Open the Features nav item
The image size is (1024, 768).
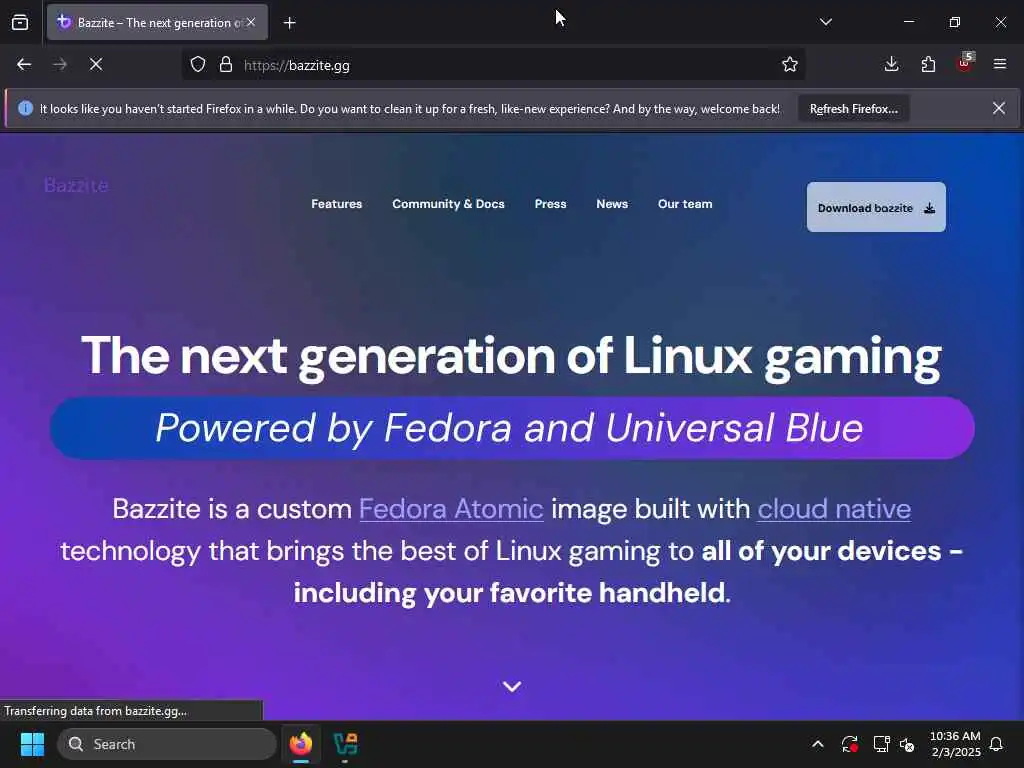336,204
